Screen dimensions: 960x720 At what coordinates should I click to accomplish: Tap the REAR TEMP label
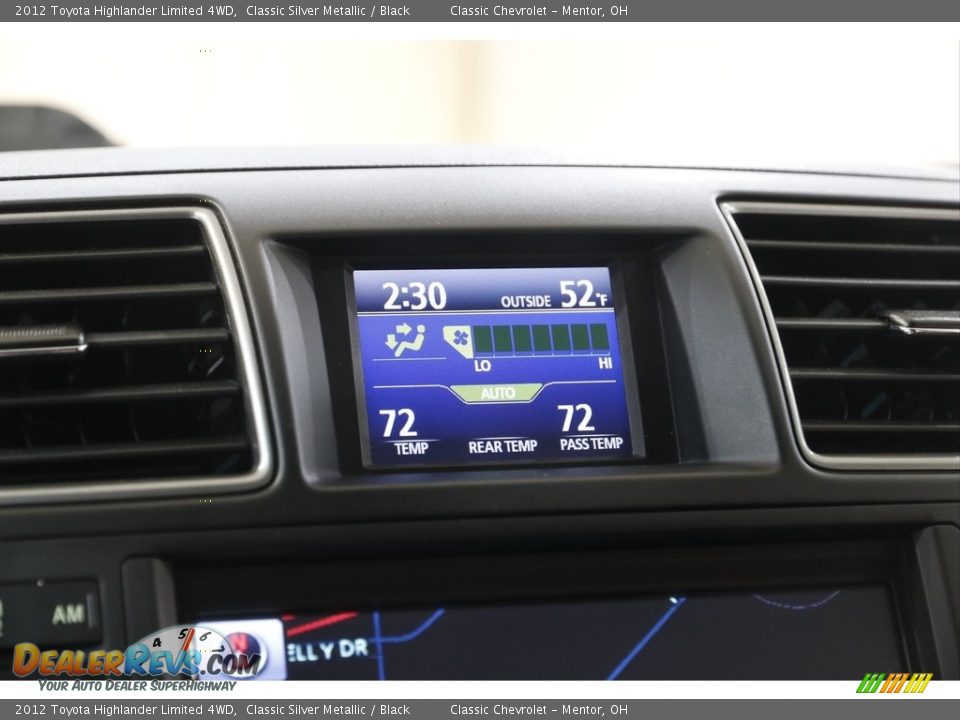coord(503,447)
